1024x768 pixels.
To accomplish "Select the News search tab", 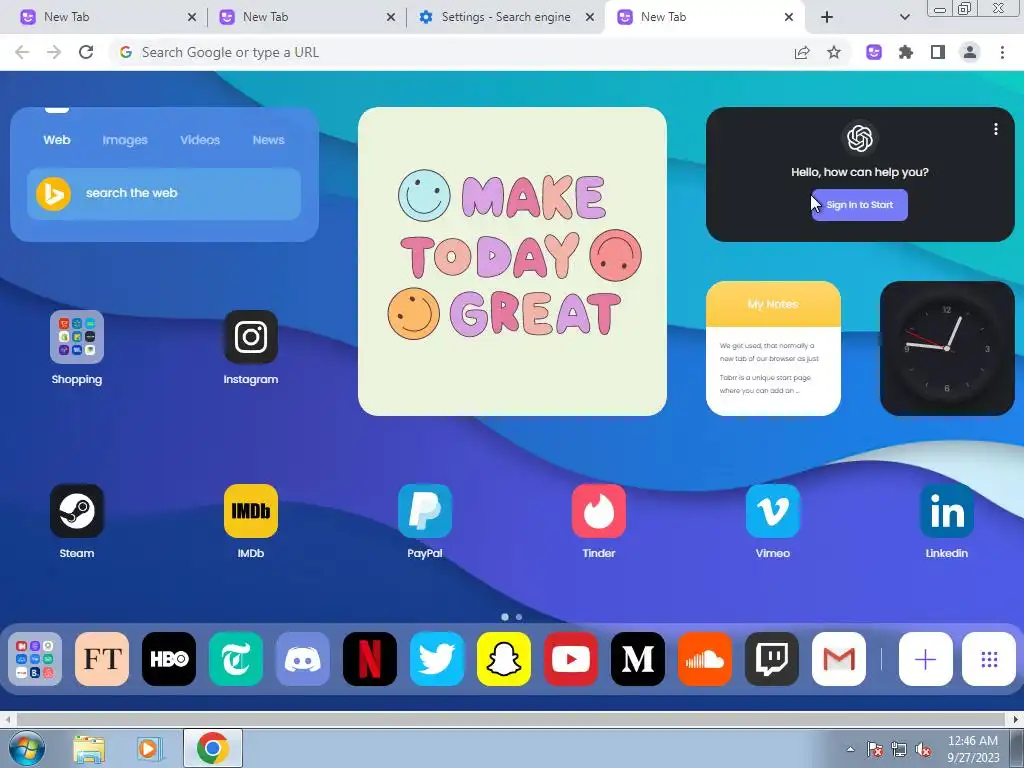I will click(x=268, y=140).
